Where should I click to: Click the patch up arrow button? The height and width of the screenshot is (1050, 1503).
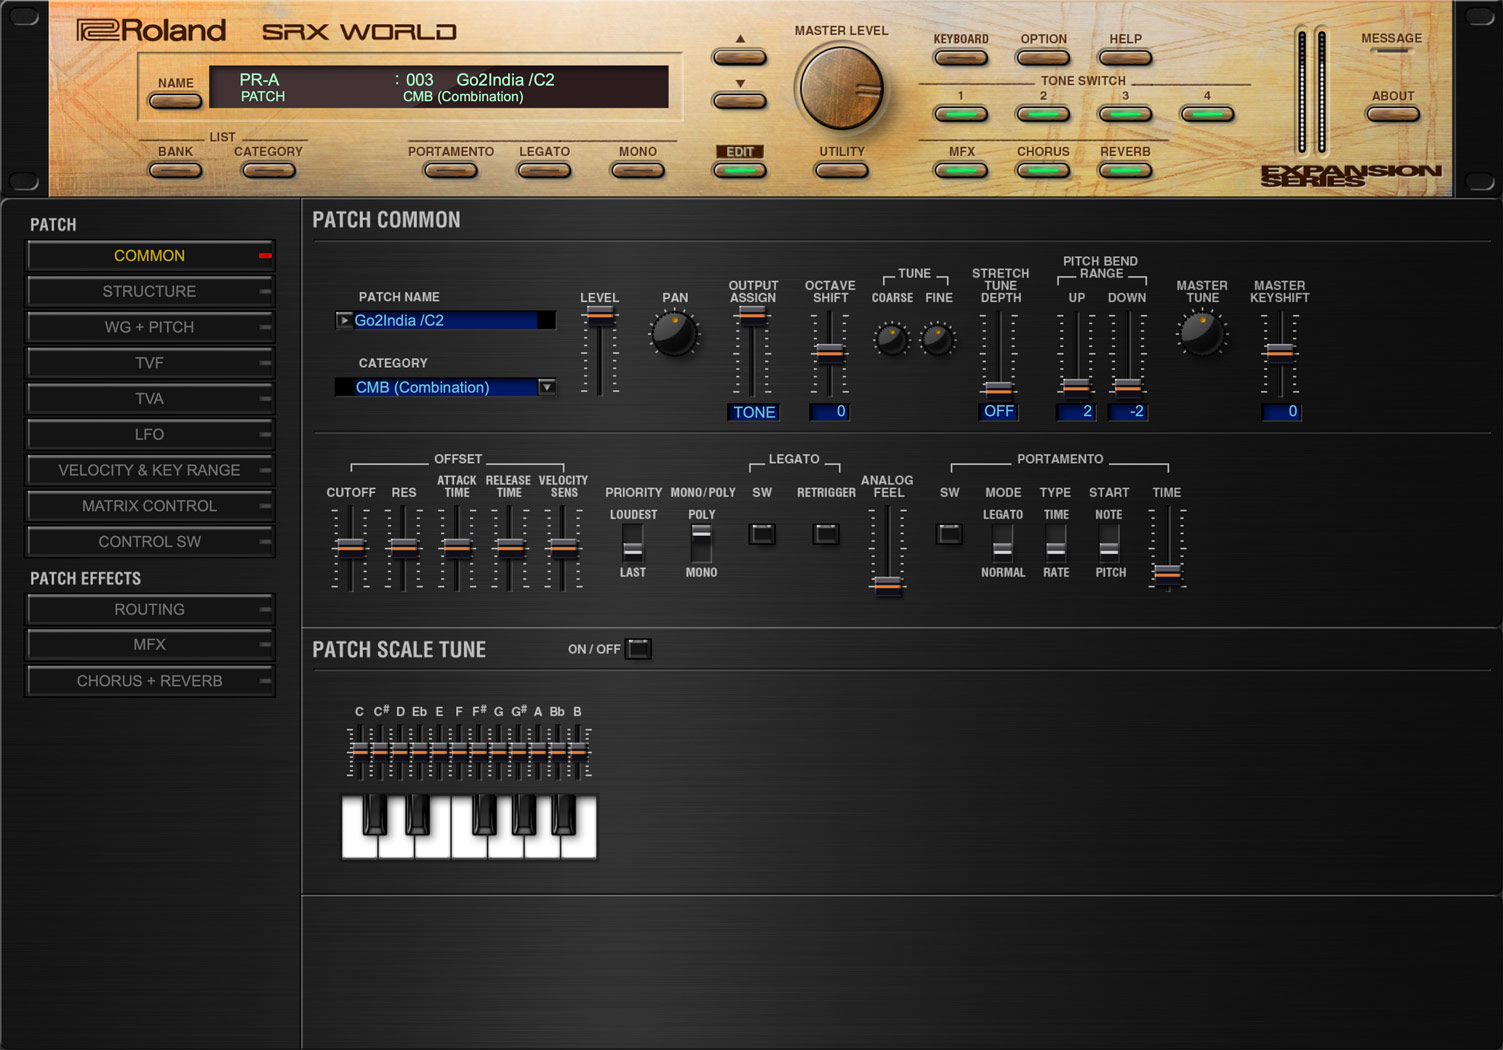740,57
